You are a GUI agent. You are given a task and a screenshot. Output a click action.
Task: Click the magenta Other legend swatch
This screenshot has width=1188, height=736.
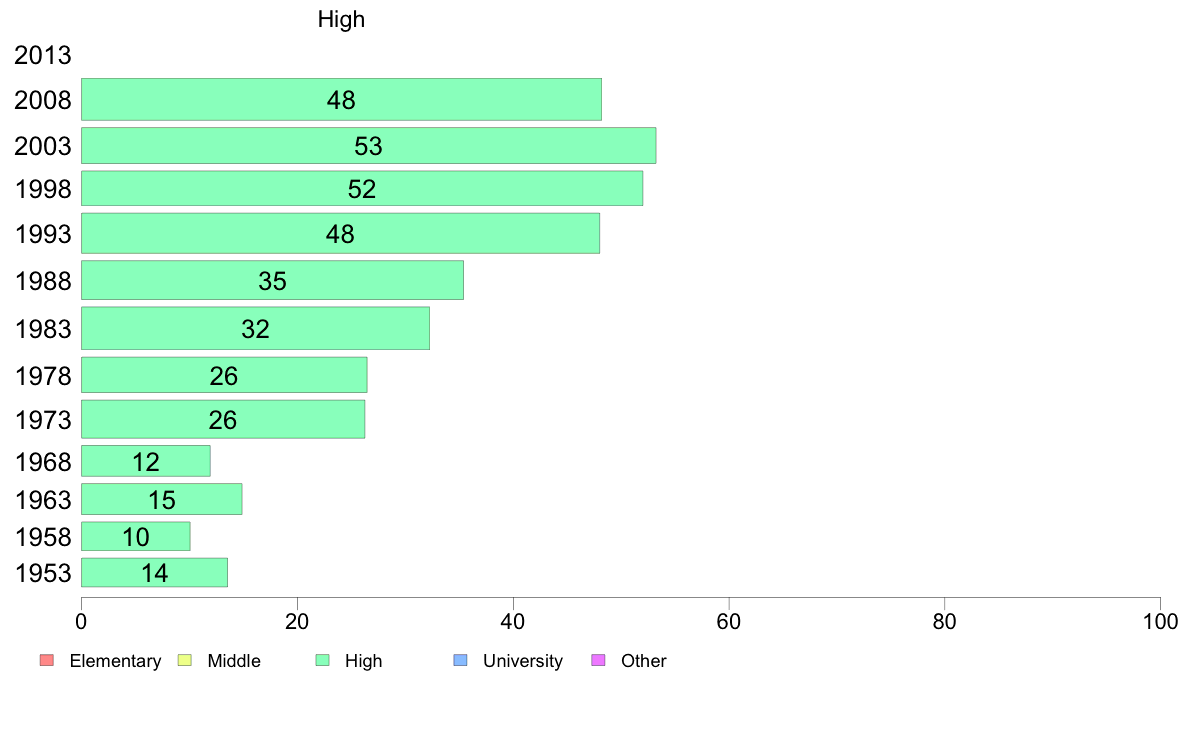coord(599,660)
